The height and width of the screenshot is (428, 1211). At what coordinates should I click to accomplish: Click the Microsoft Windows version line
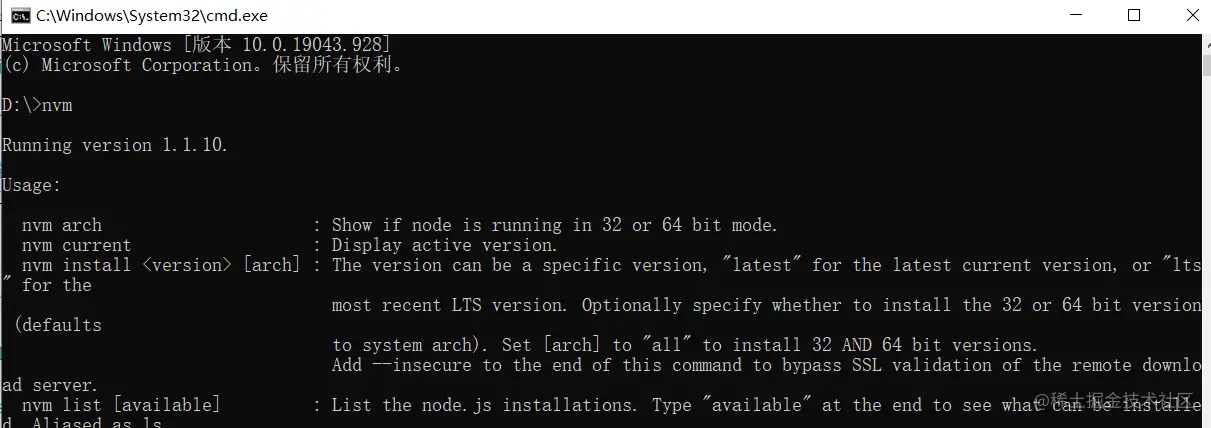pos(196,45)
